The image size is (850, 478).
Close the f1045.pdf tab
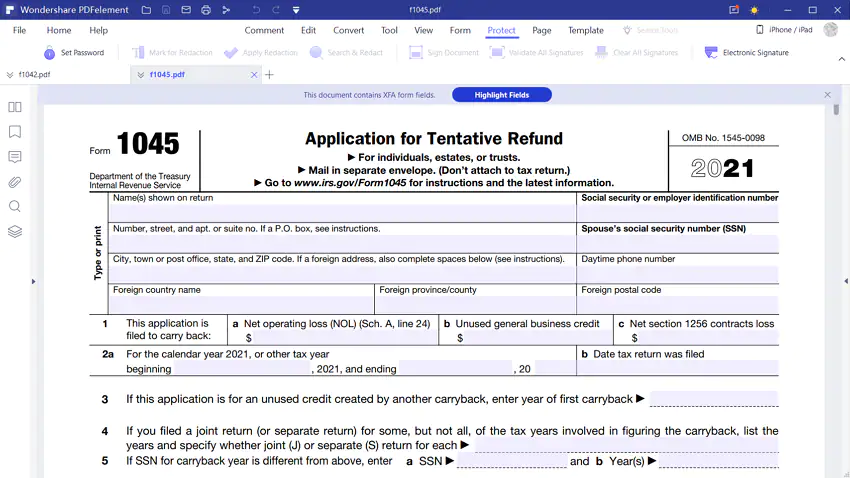254,75
